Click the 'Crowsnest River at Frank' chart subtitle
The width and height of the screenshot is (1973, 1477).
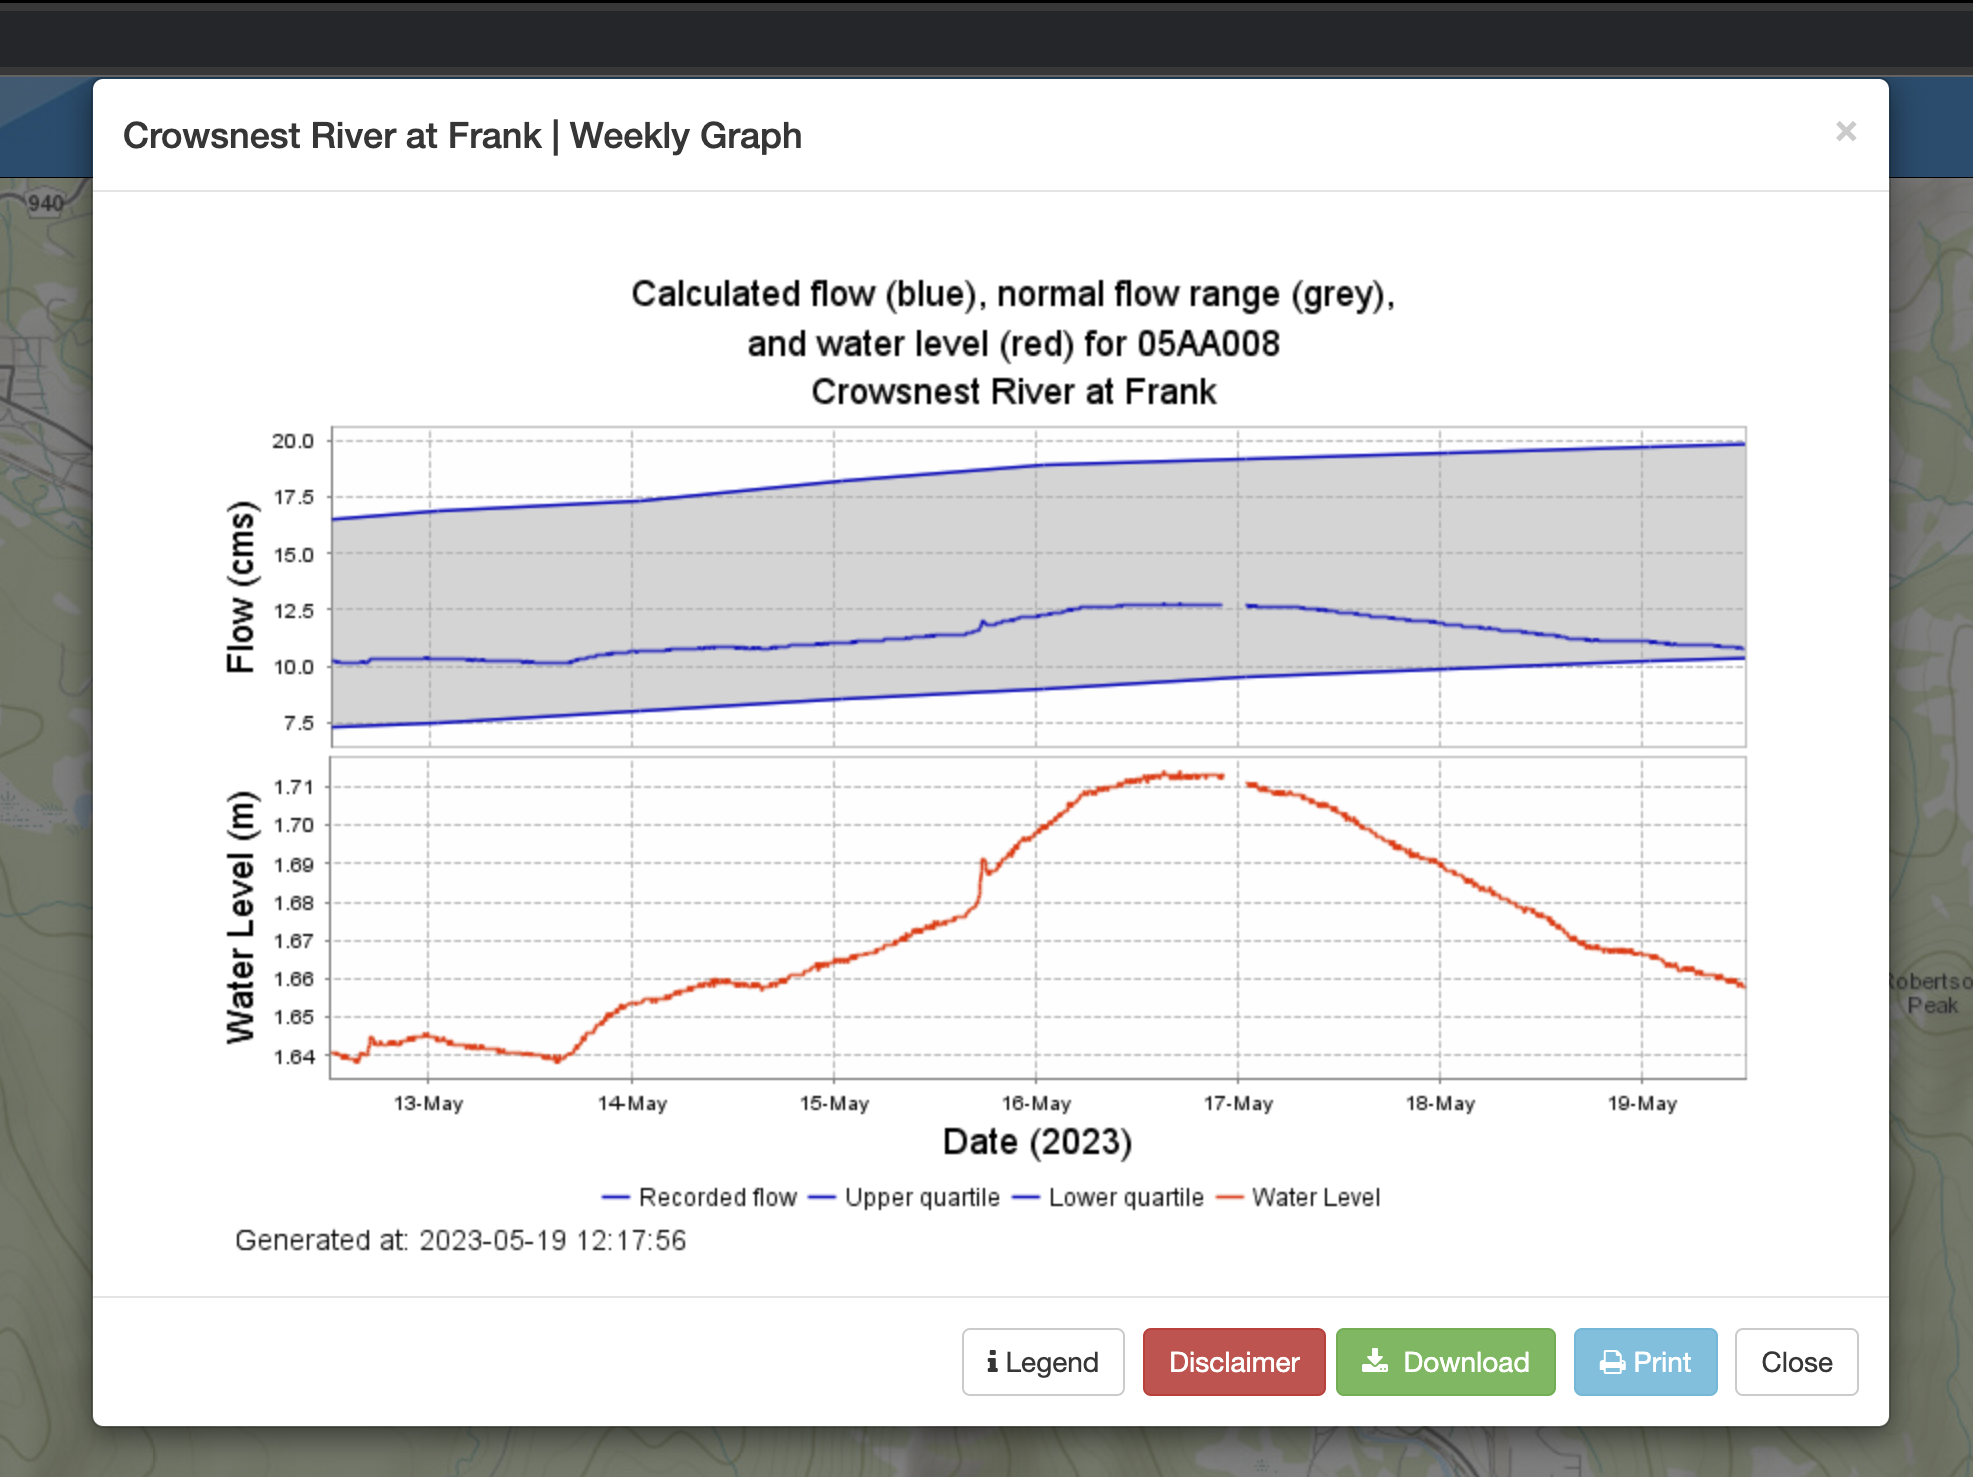tap(1013, 391)
